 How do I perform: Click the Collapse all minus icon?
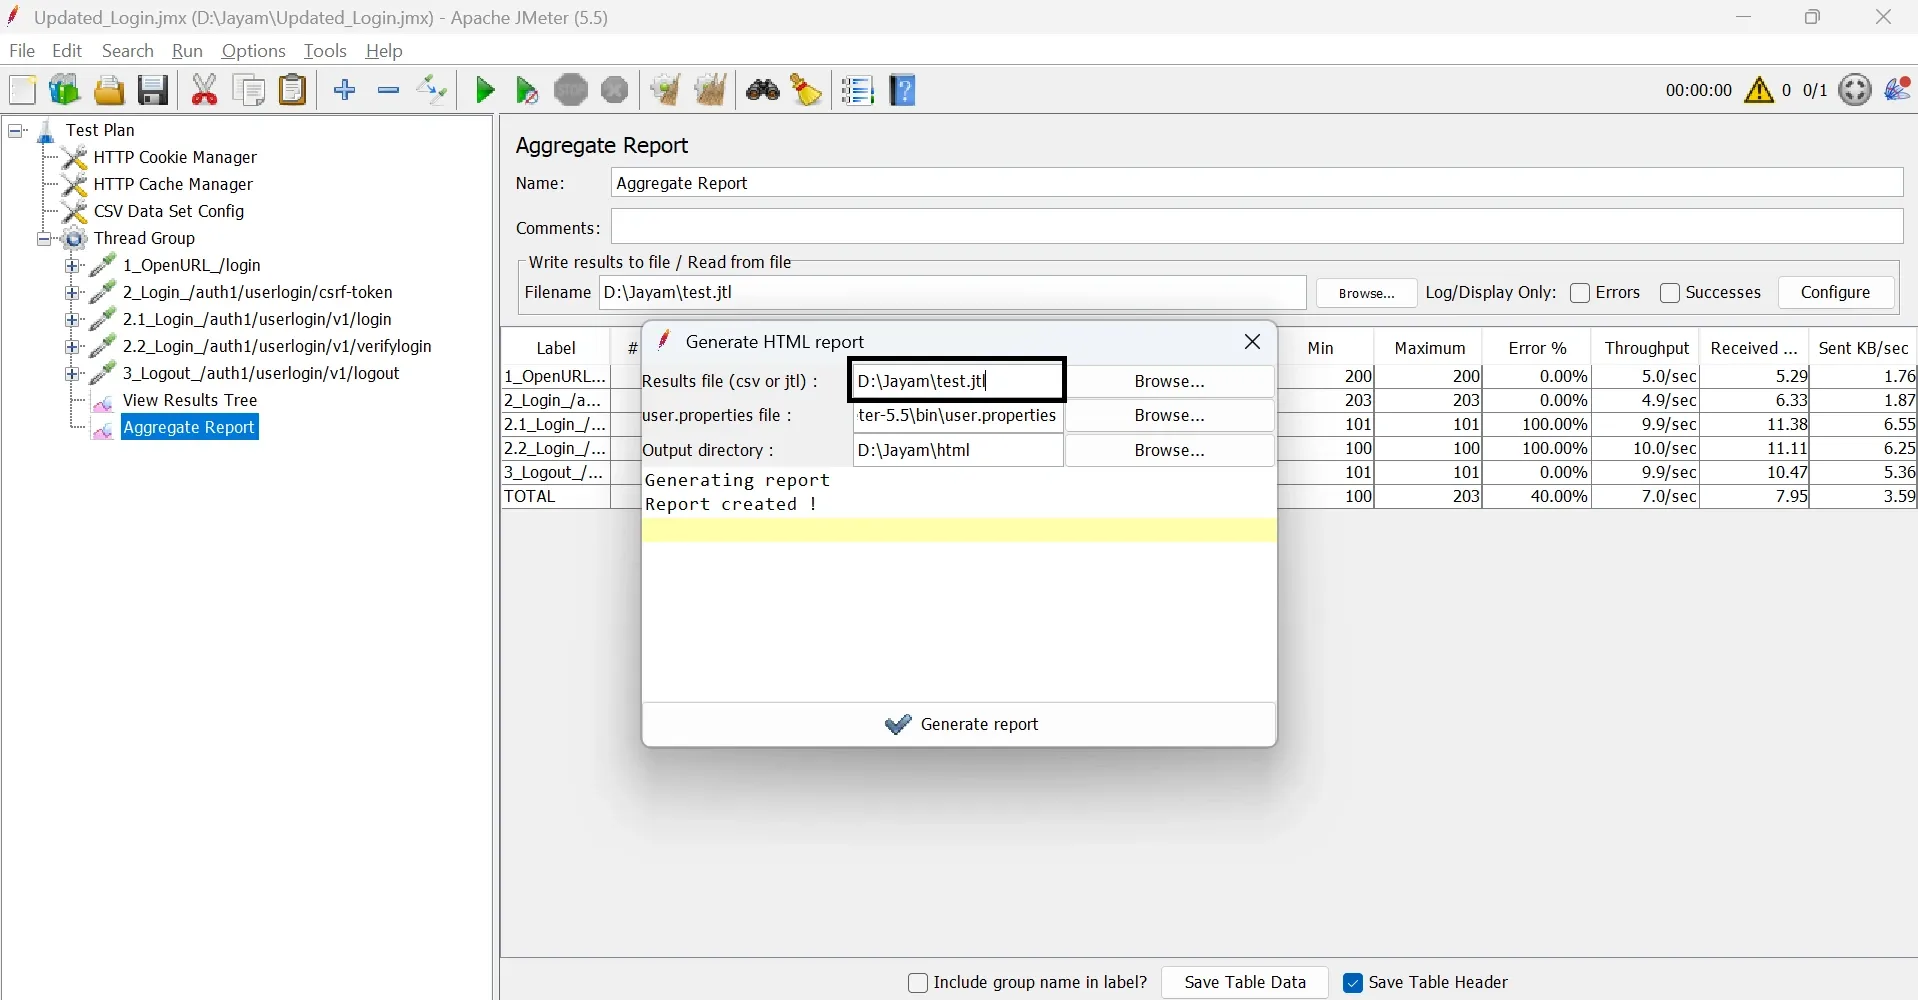pyautogui.click(x=389, y=90)
